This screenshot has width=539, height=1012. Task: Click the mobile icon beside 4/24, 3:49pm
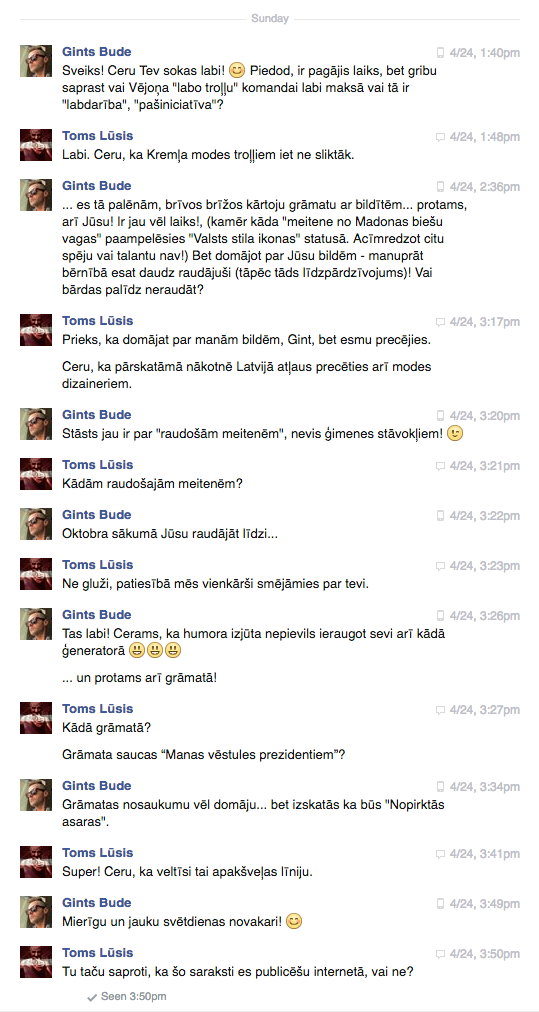coord(441,904)
